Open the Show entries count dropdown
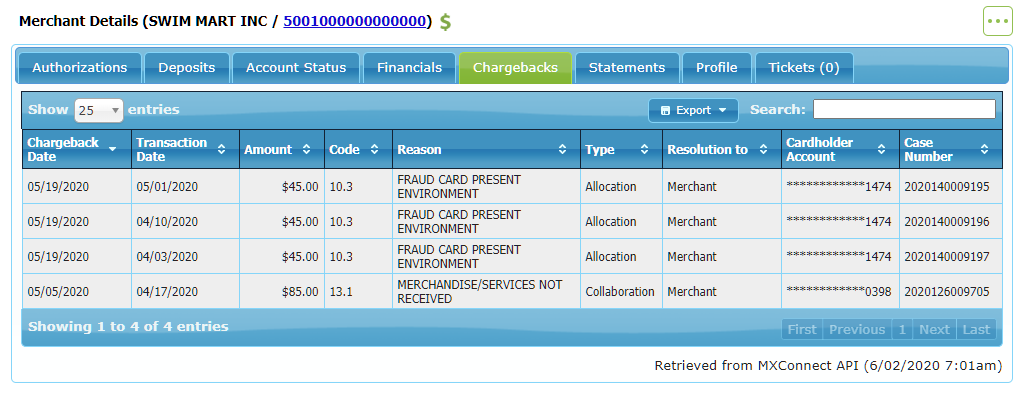The width and height of the screenshot is (1022, 395). click(x=98, y=111)
